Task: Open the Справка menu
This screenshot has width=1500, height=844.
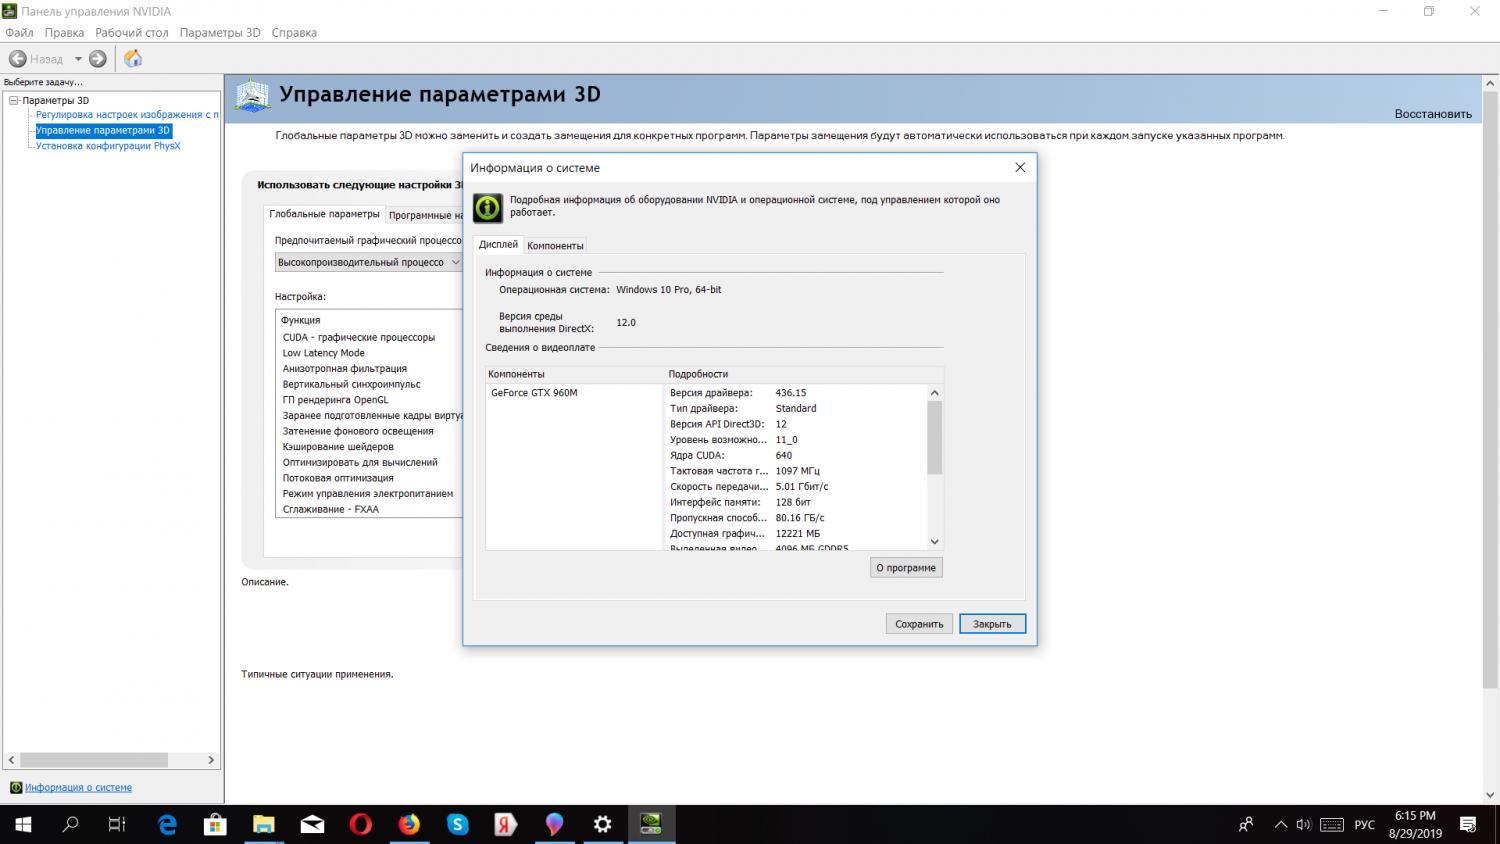Action: (294, 33)
